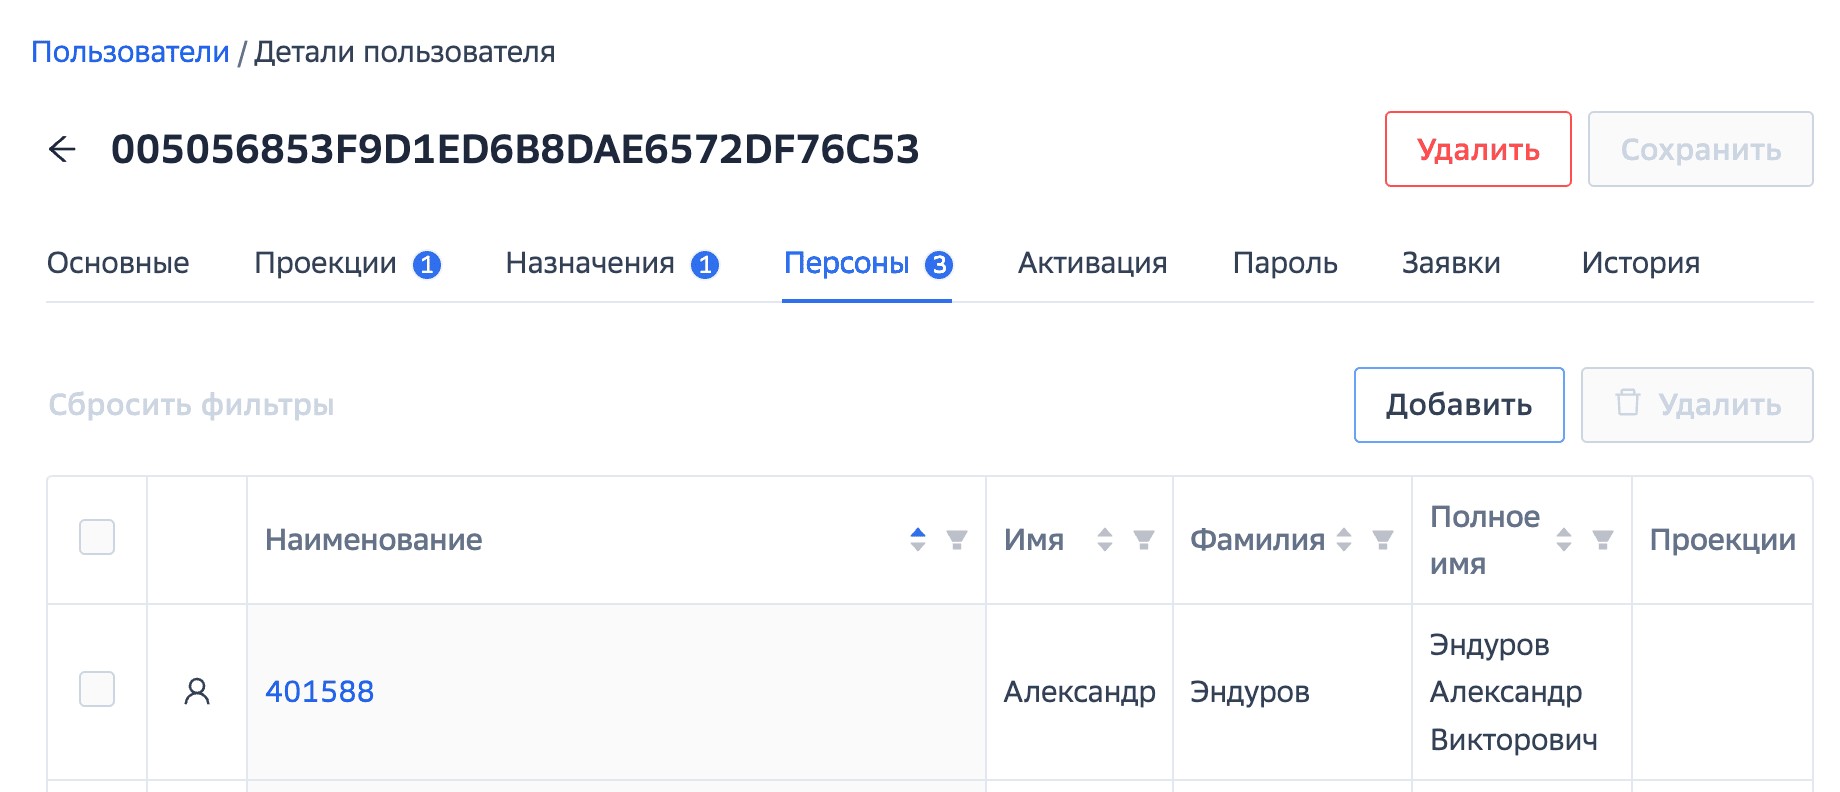Click the Добавить button

pos(1458,405)
